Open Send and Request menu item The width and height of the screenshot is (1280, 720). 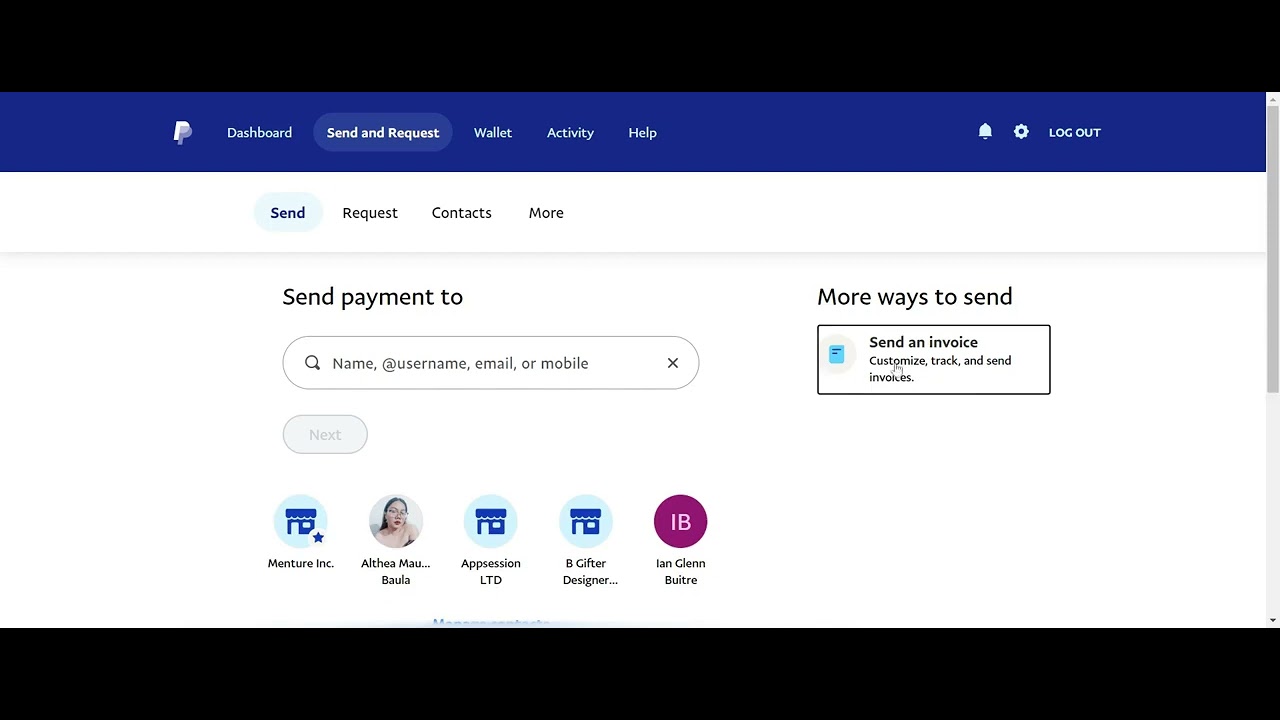tap(383, 132)
